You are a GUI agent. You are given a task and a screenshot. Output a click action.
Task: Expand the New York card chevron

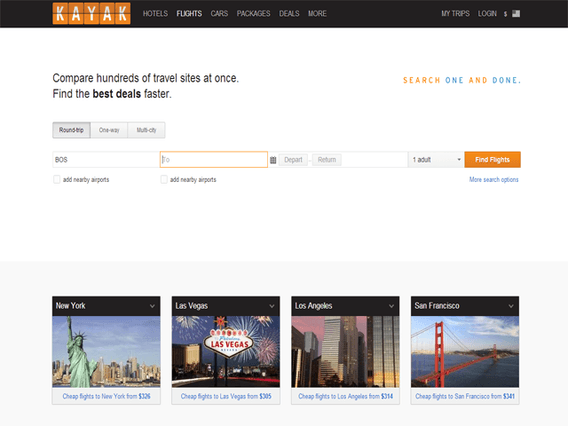(x=153, y=306)
